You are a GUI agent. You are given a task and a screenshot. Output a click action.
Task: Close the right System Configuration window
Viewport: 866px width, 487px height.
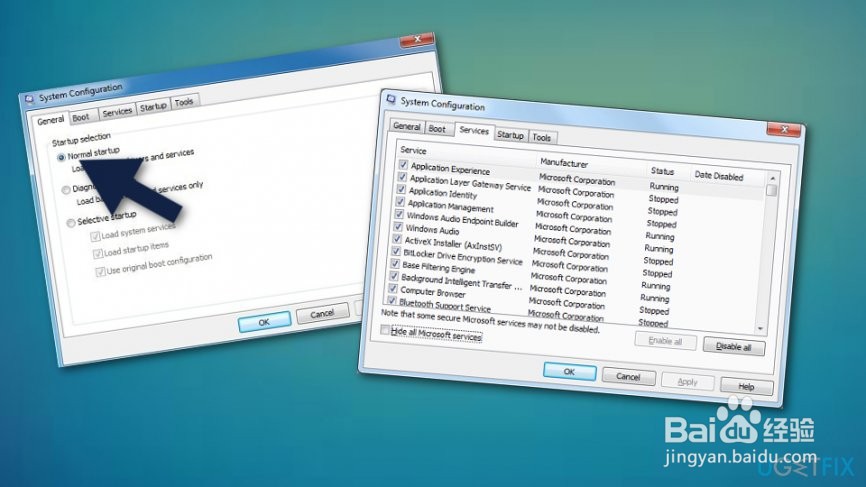(x=784, y=129)
